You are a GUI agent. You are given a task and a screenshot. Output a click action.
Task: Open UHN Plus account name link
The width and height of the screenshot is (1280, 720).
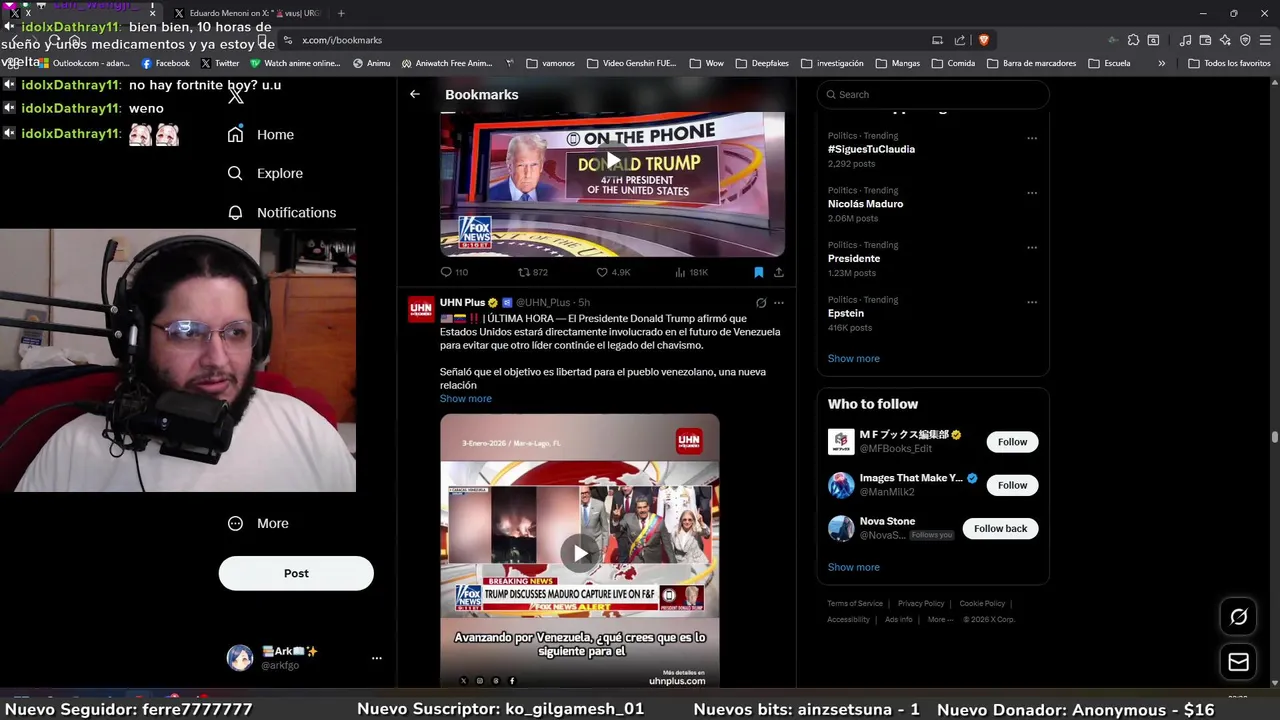(x=462, y=302)
